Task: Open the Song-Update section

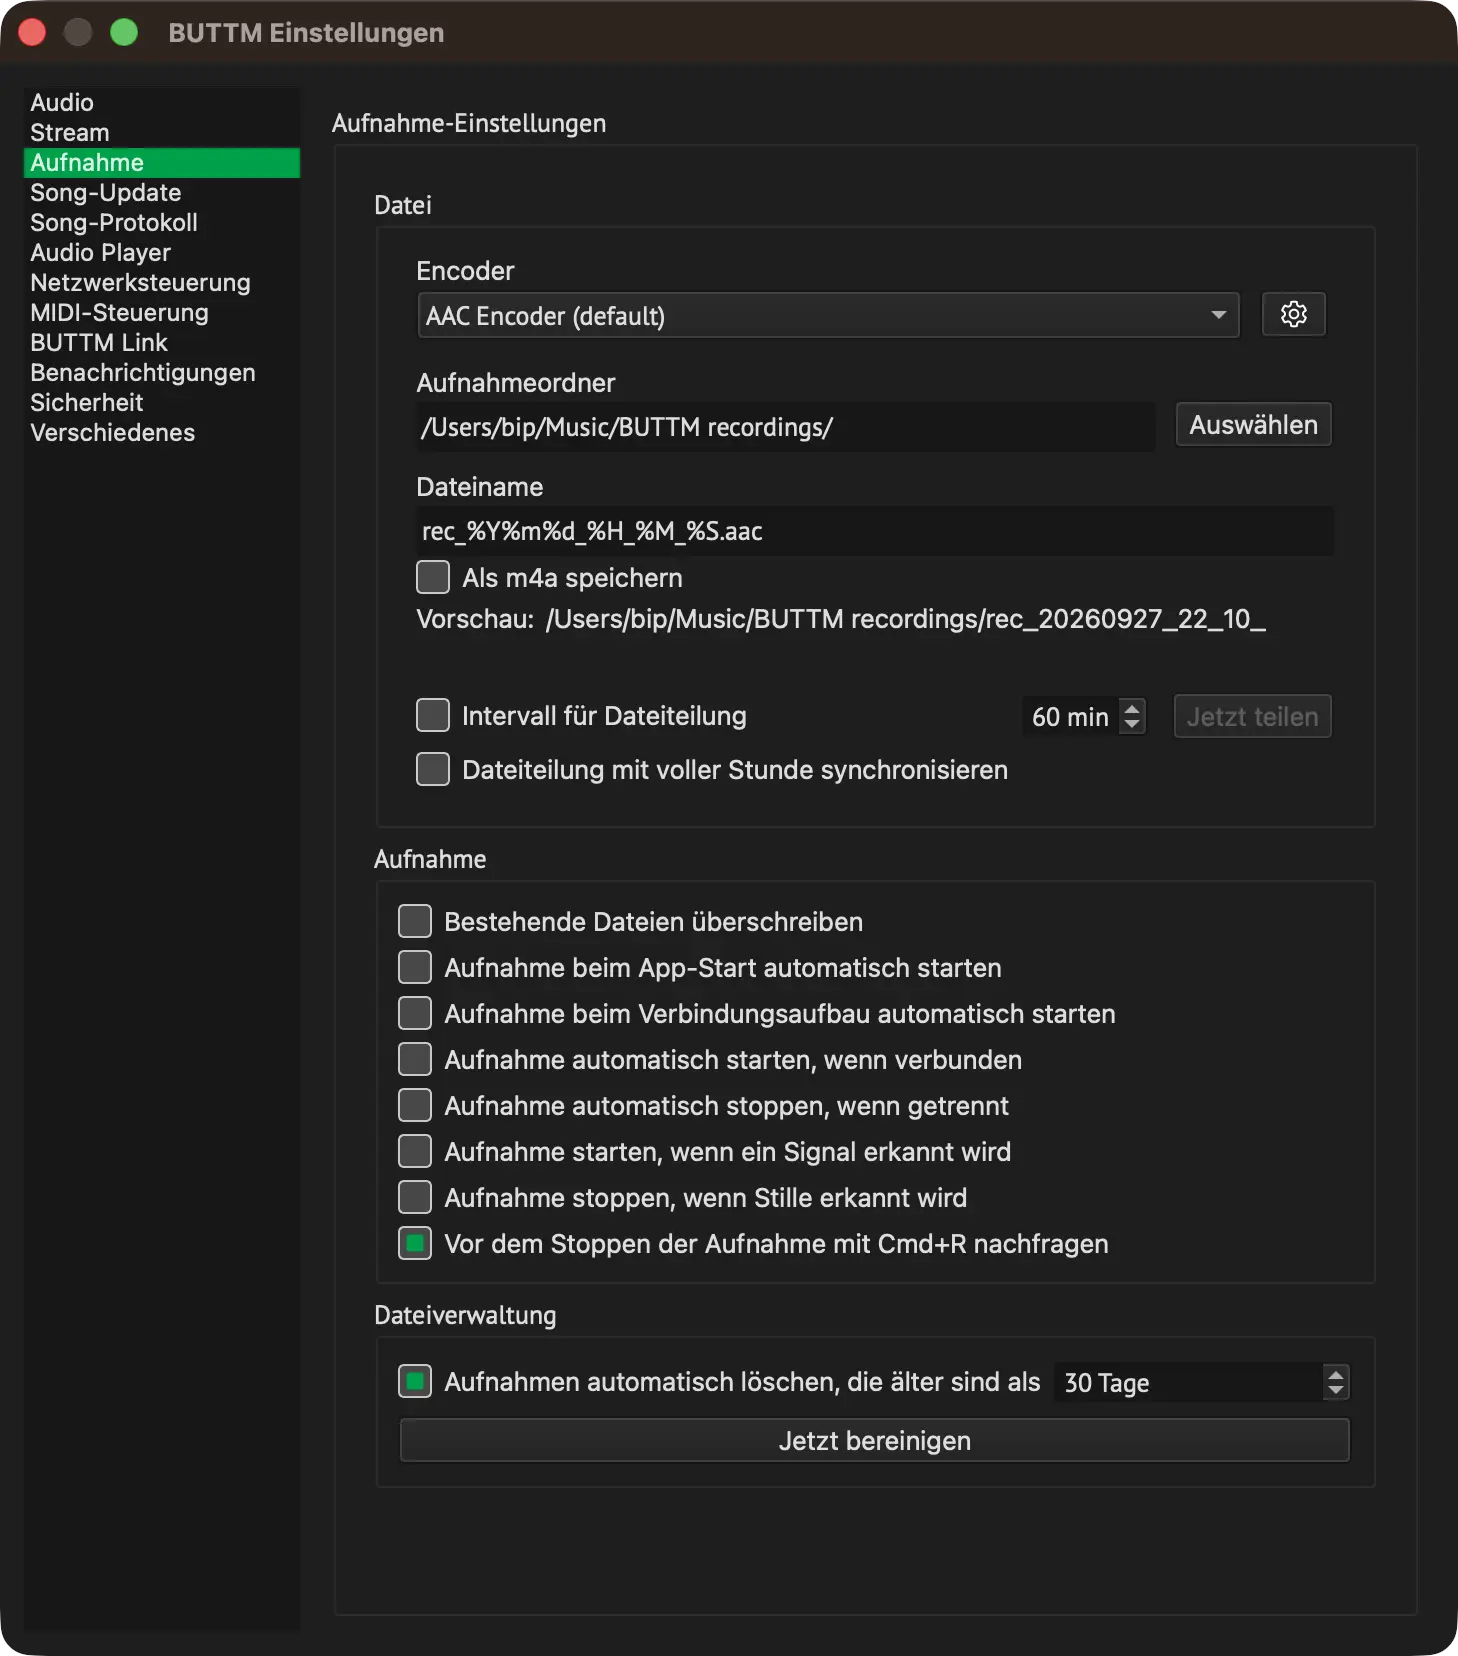Action: (x=162, y=192)
